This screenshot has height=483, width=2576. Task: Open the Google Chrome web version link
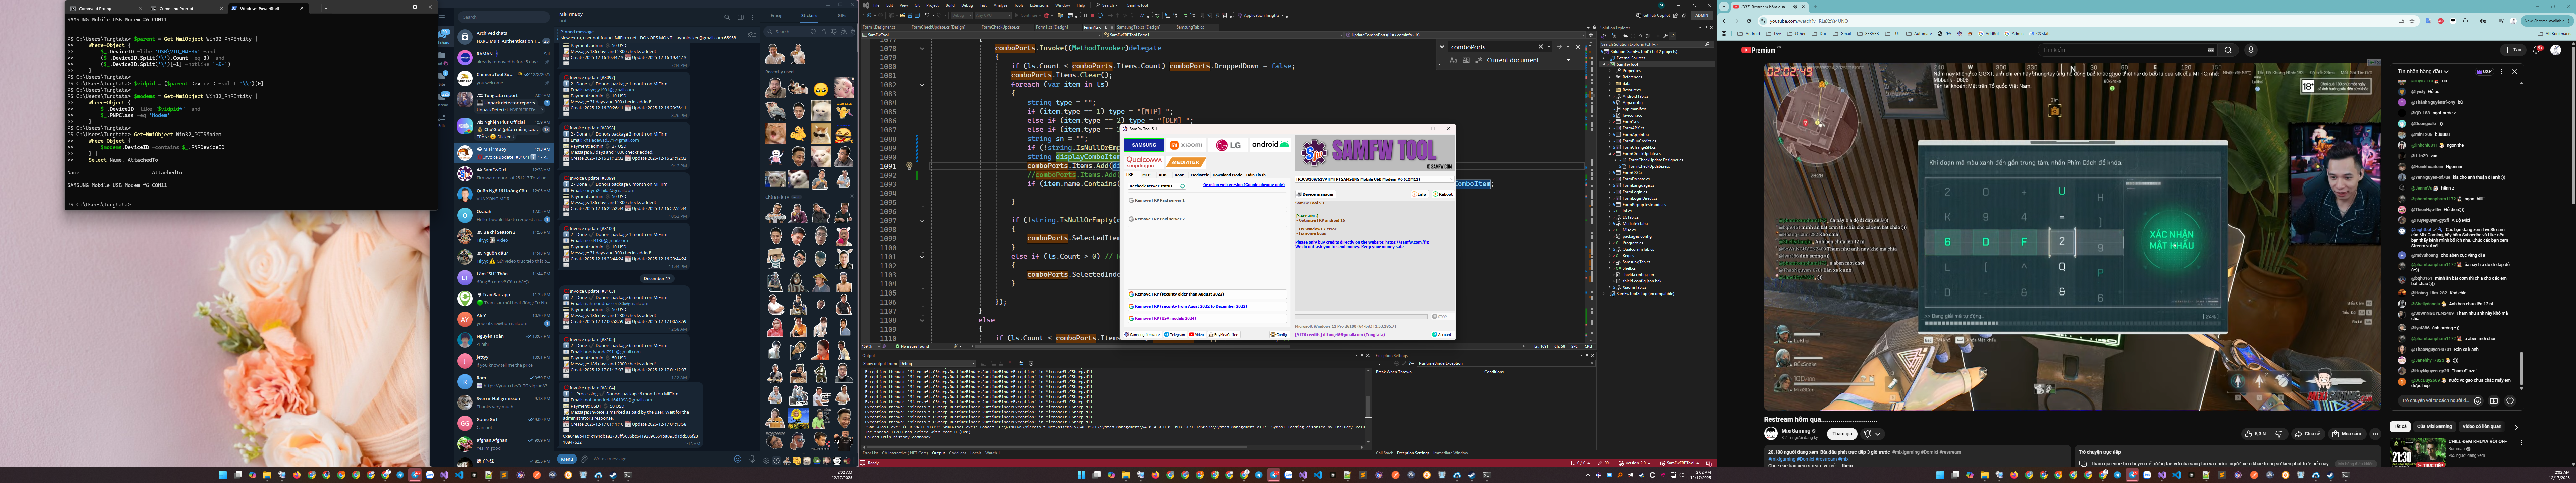(x=1244, y=185)
